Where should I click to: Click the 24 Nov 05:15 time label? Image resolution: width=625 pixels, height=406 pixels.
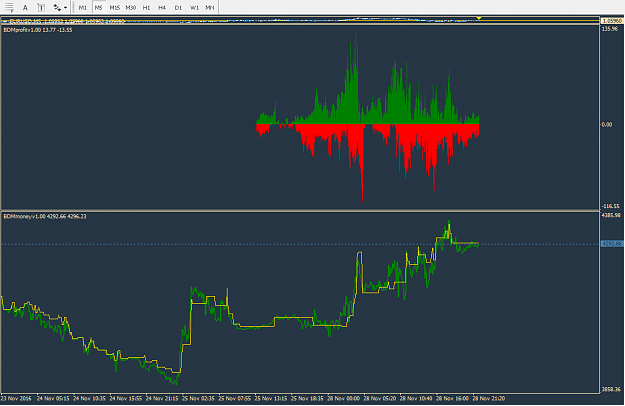coord(53,398)
